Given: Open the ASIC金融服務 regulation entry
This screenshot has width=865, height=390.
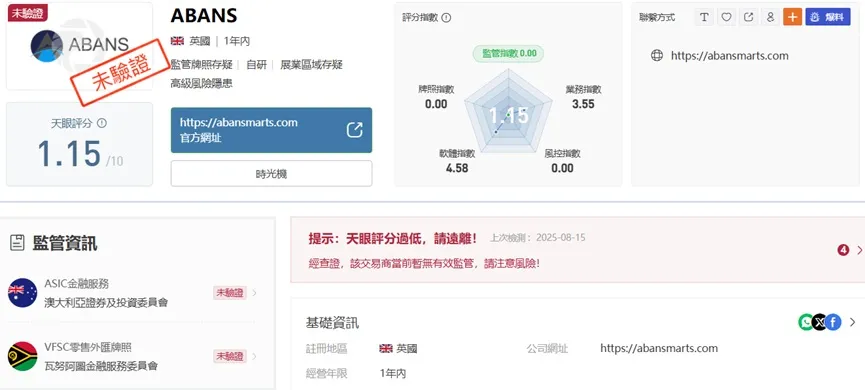Looking at the screenshot, I should pyautogui.click(x=132, y=293).
